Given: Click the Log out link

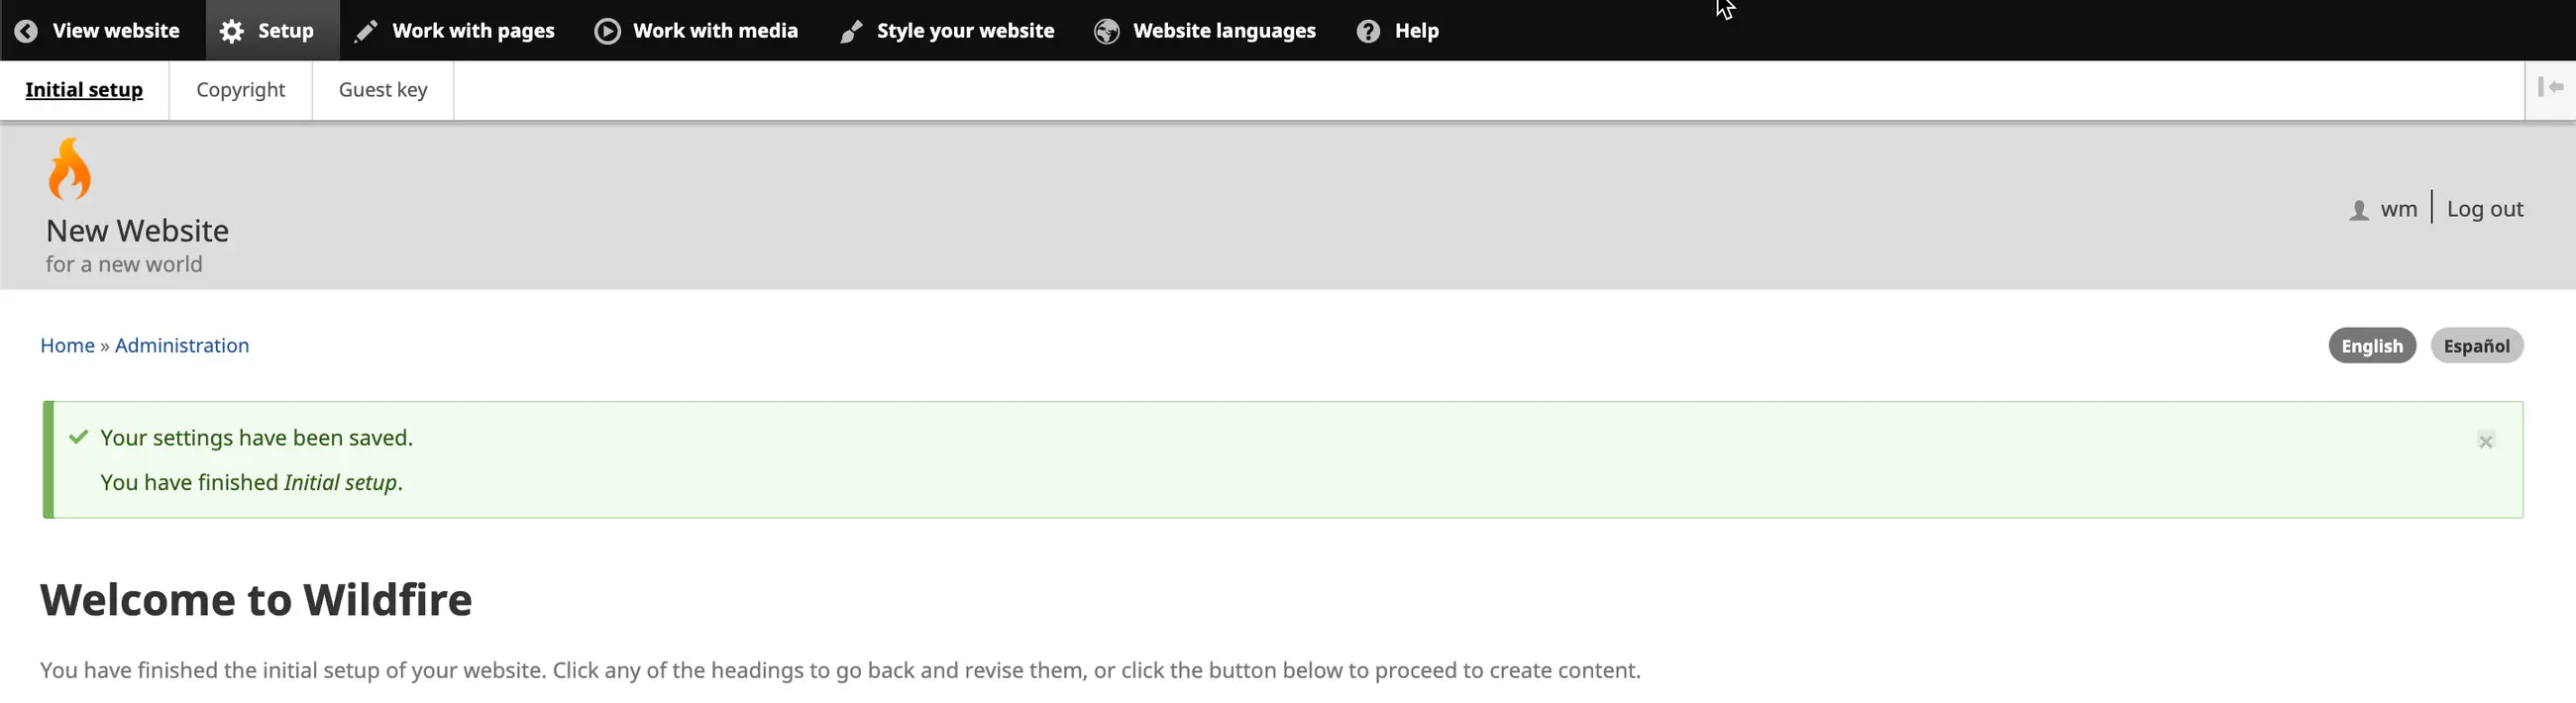Looking at the screenshot, I should 2485,209.
